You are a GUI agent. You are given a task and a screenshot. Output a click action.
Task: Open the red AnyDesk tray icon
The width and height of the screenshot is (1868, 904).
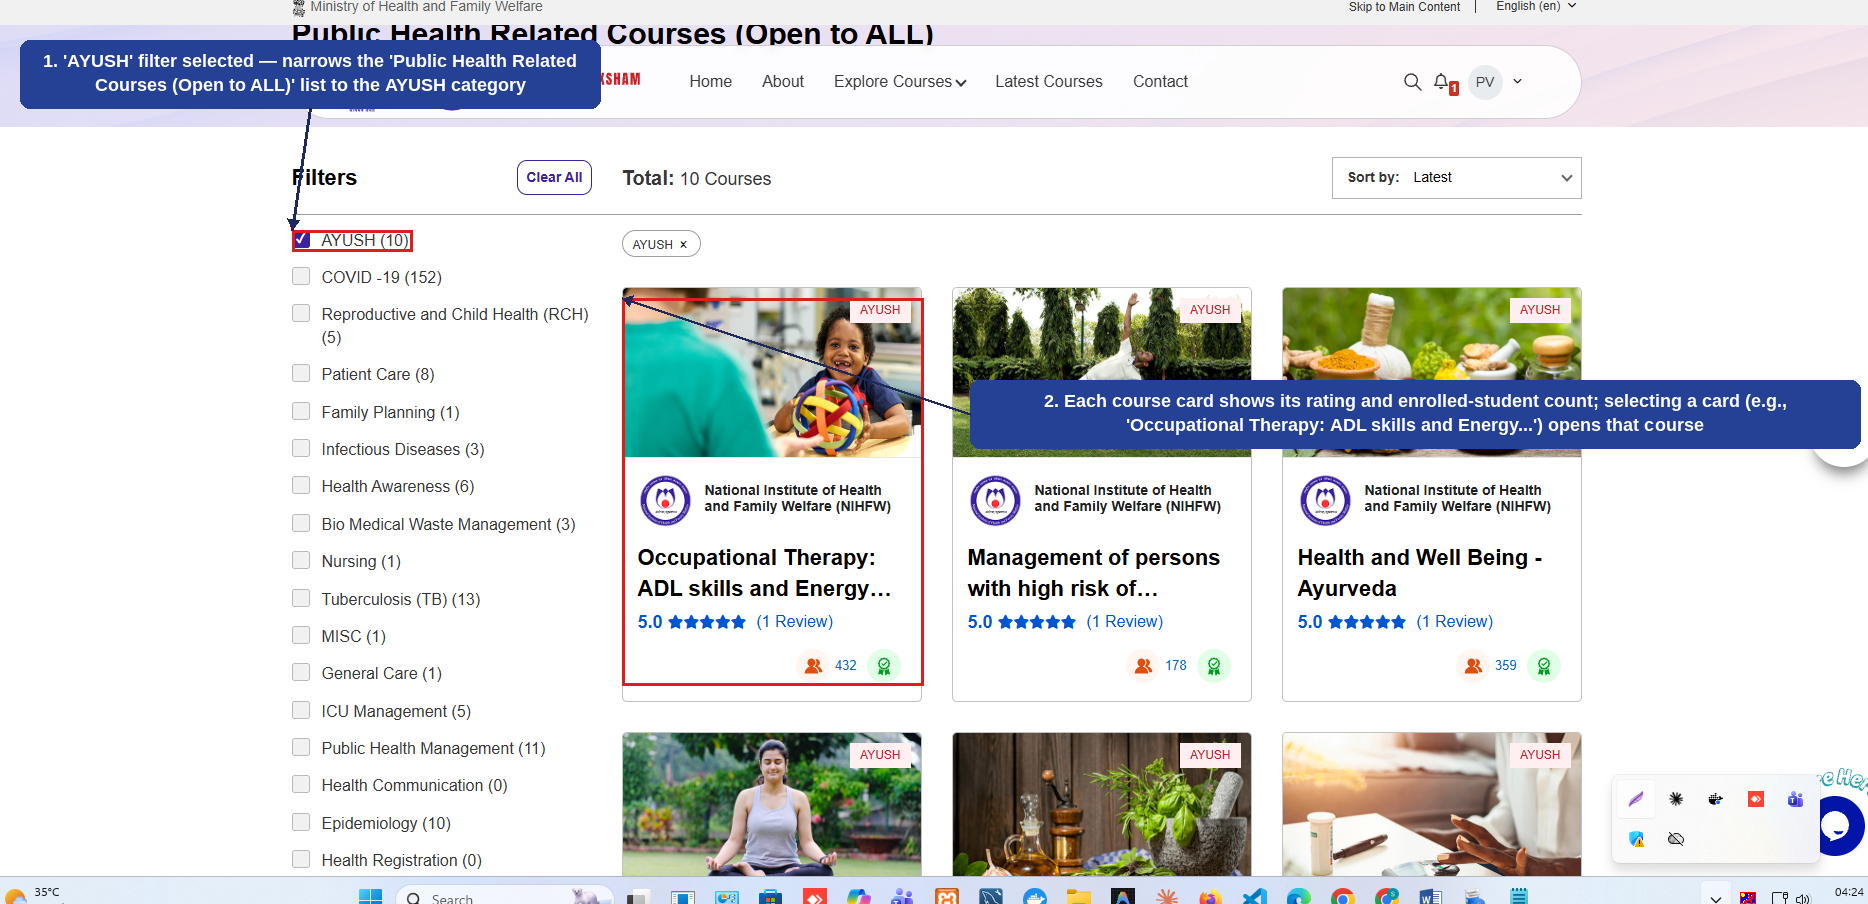coord(1756,799)
